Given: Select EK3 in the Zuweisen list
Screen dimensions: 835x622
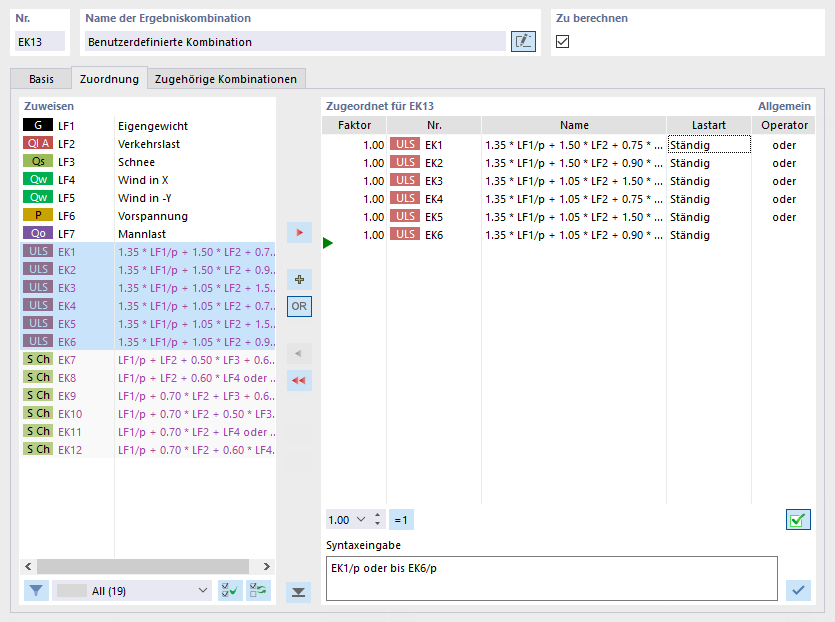Looking at the screenshot, I should [148, 288].
